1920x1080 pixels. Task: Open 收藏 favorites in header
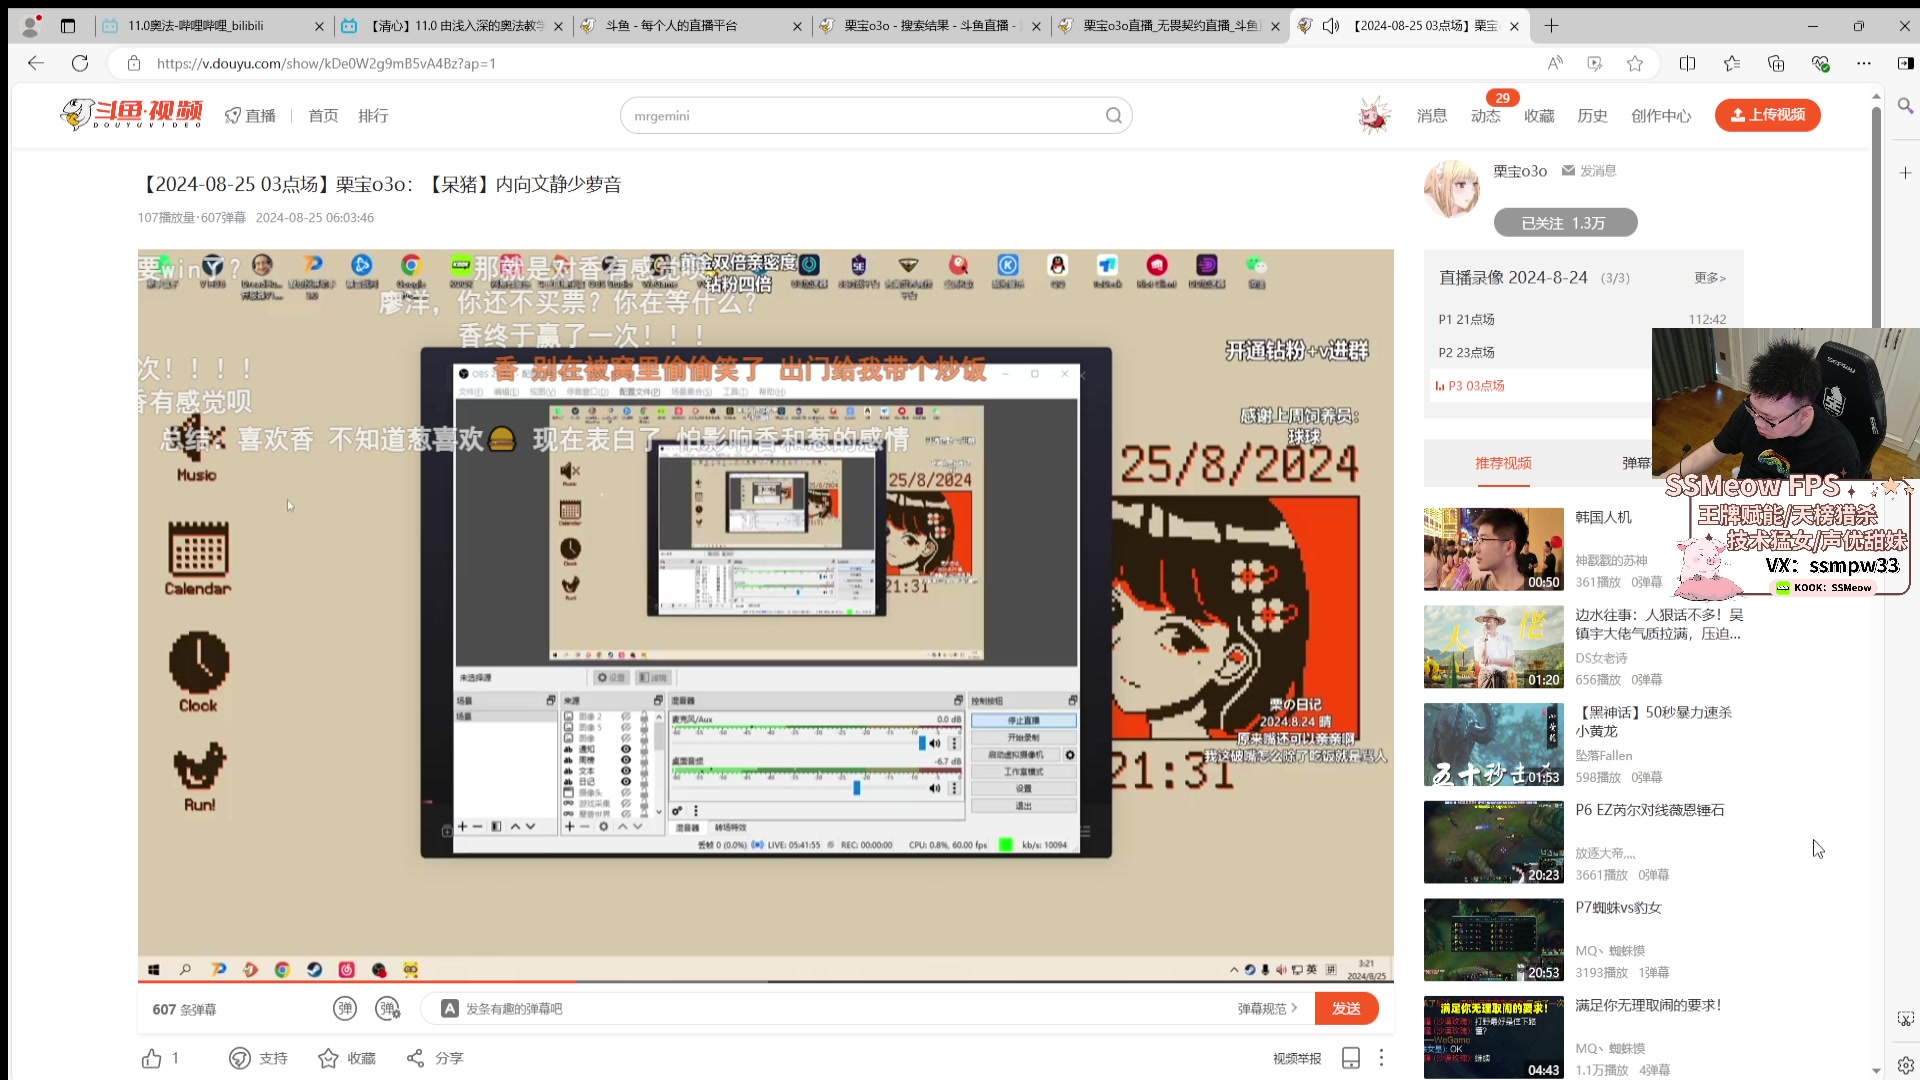coord(1539,116)
